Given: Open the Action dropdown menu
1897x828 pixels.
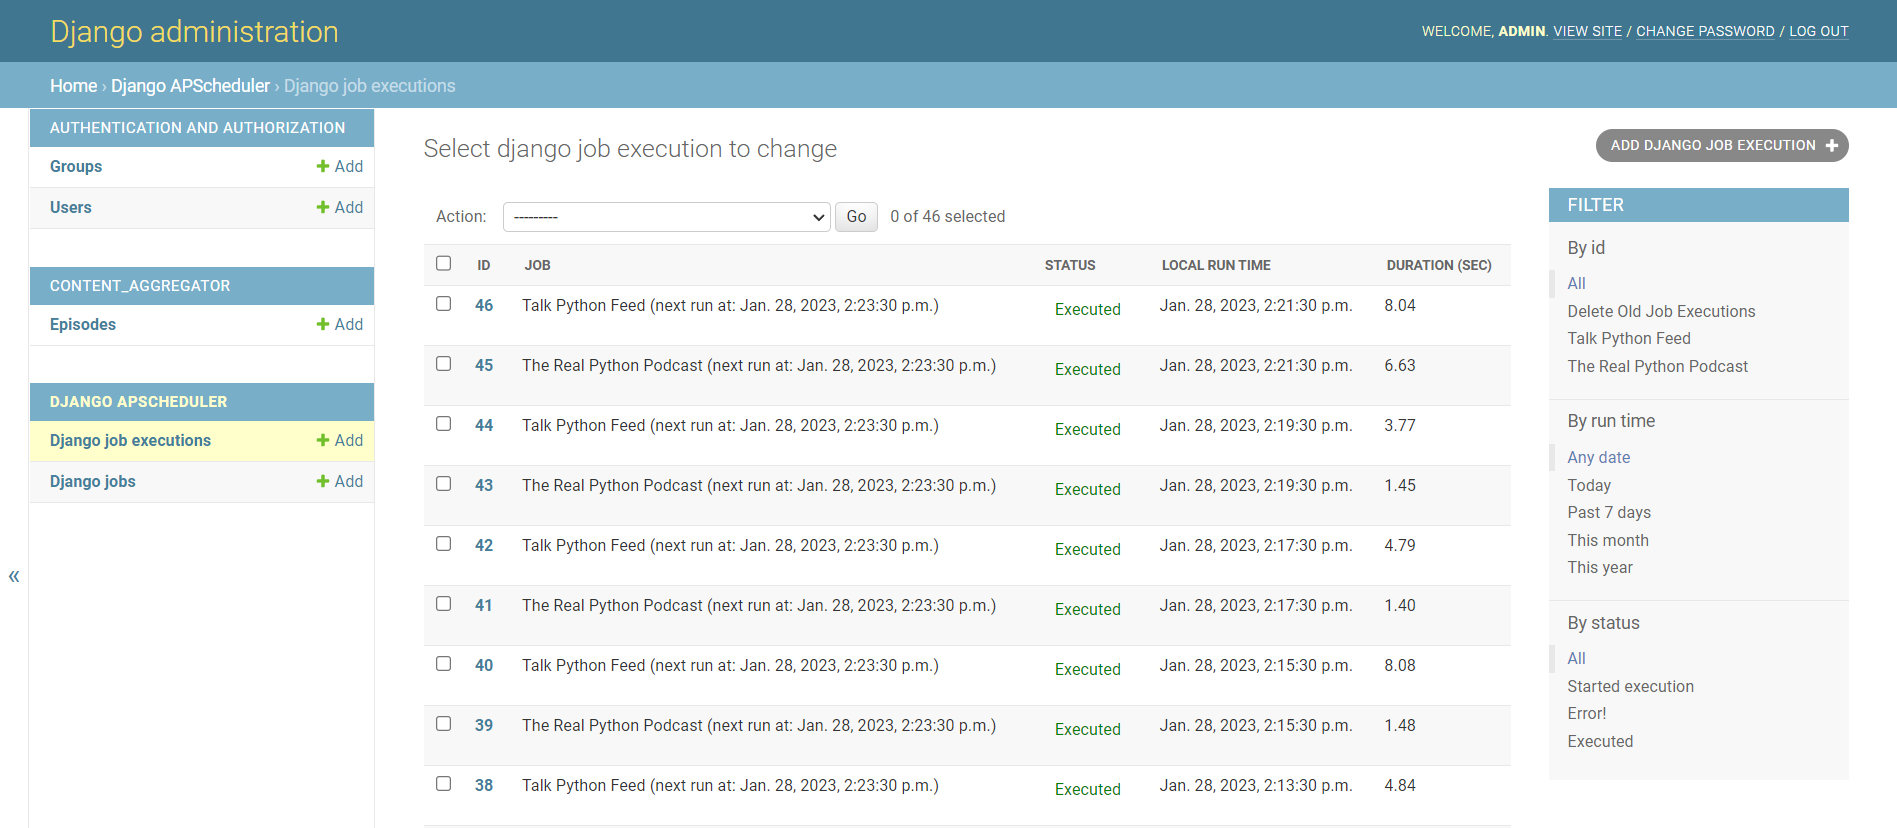Looking at the screenshot, I should point(666,217).
